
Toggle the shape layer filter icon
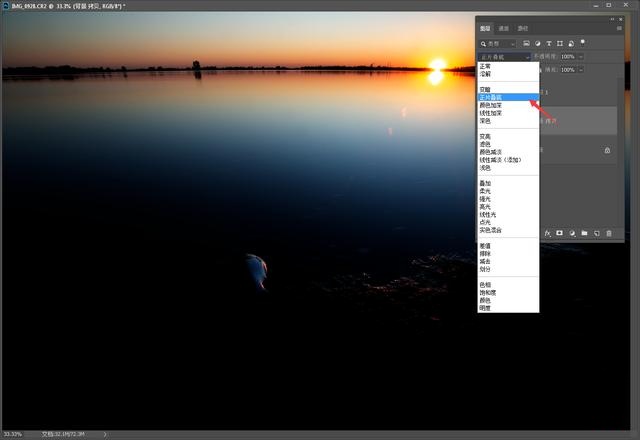[560, 43]
